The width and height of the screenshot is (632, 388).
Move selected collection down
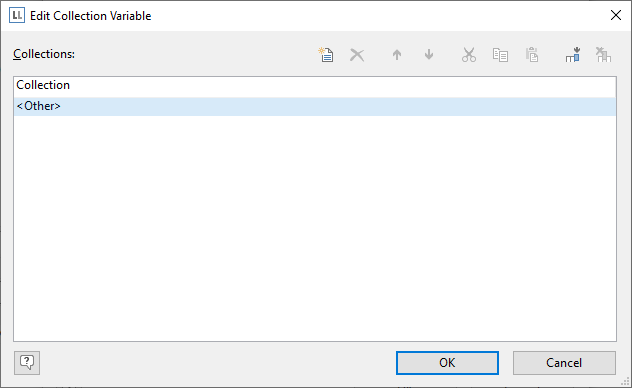tap(429, 54)
